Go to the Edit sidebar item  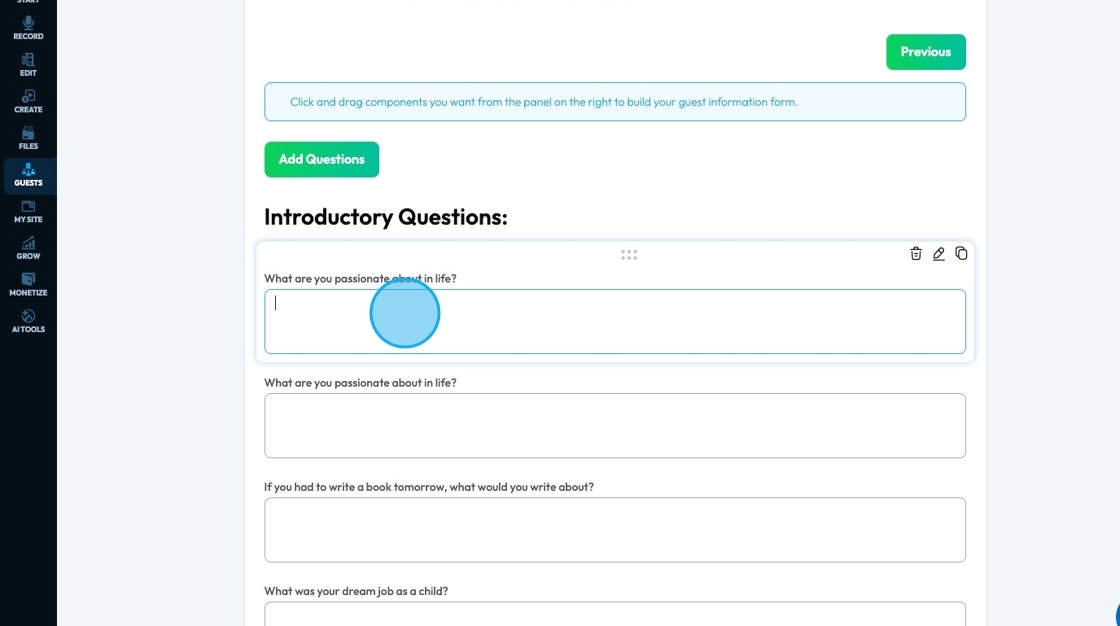pyautogui.click(x=28, y=64)
